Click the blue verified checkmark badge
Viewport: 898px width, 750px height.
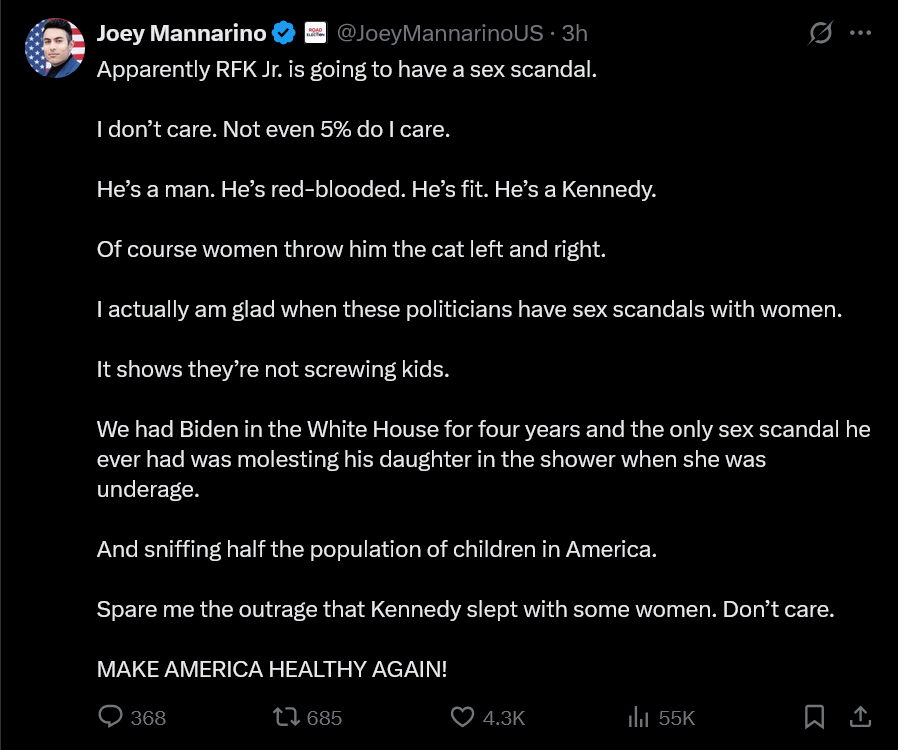[x=283, y=33]
